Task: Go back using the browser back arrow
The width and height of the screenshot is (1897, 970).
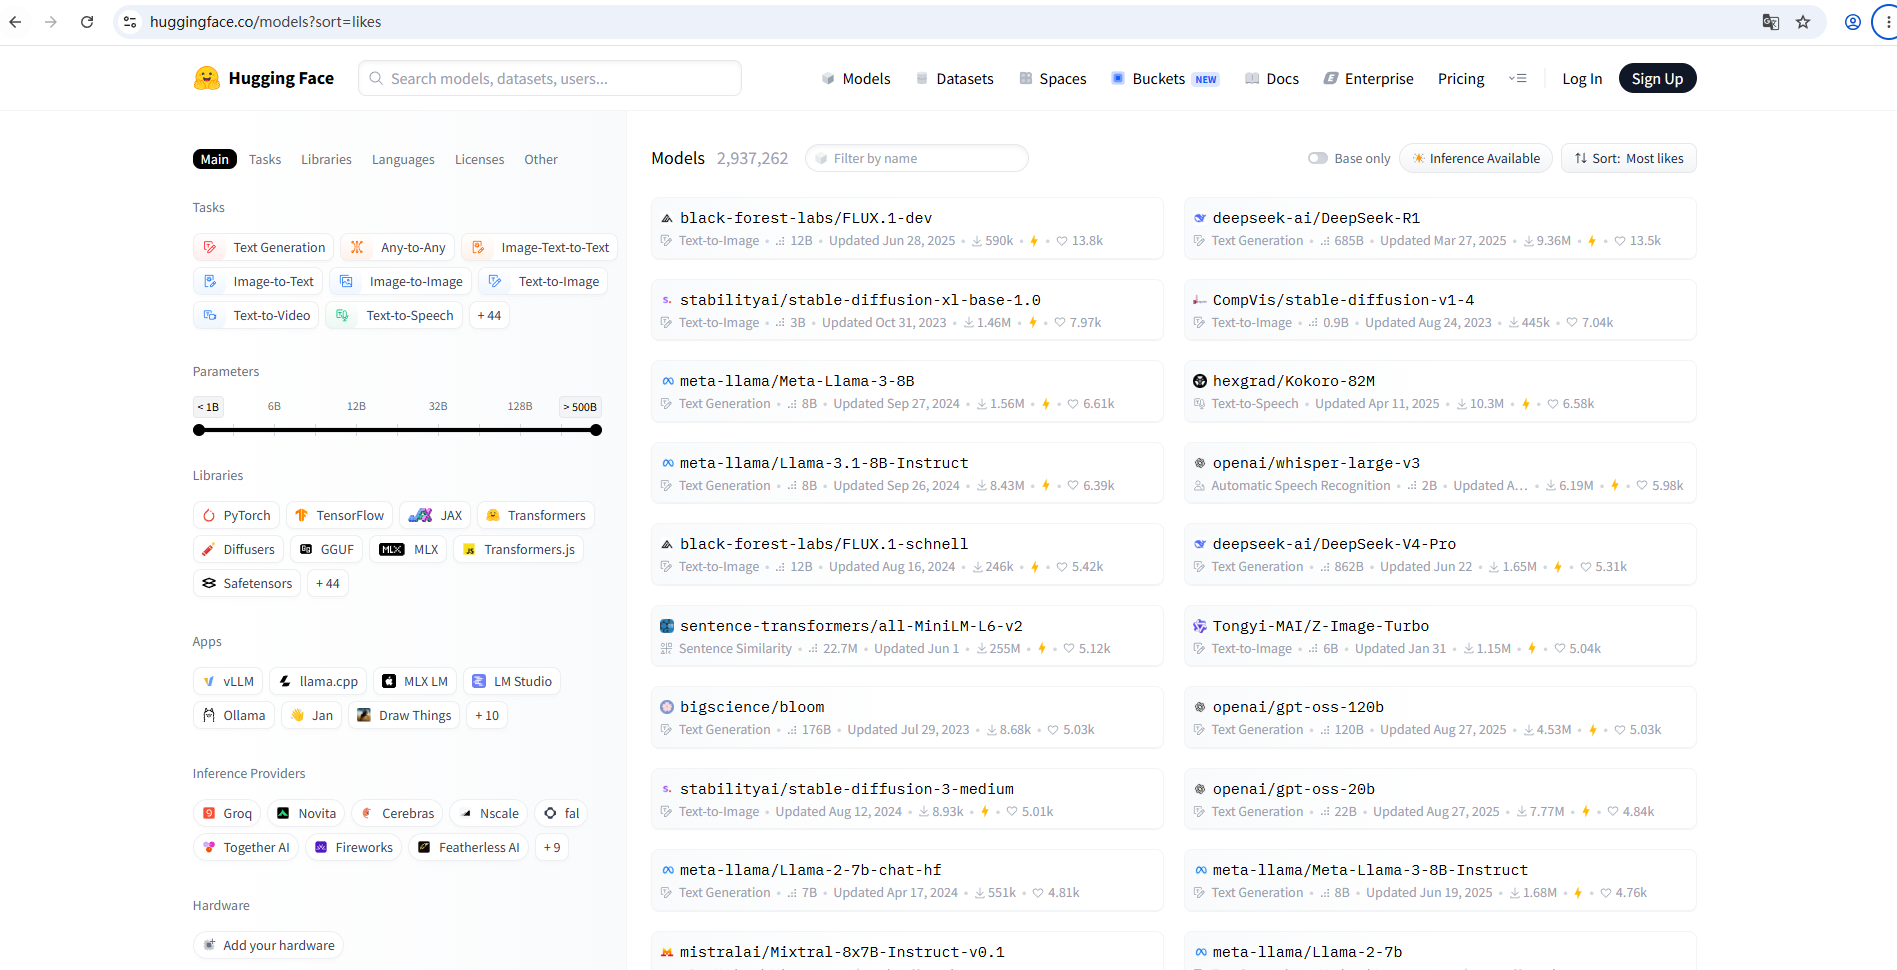Action: 15,22
